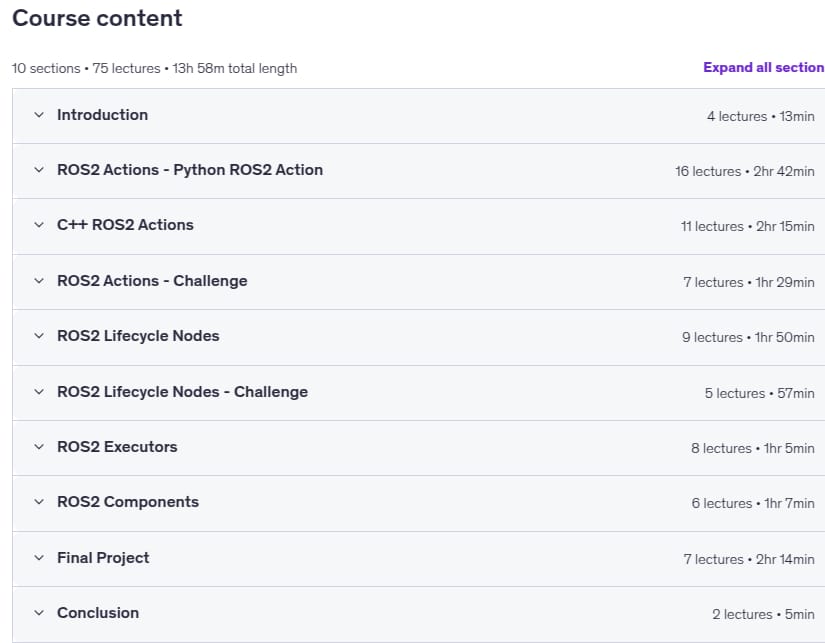Expand the Conclusion section chevron
Image resolution: width=825 pixels, height=643 pixels.
(x=39, y=612)
